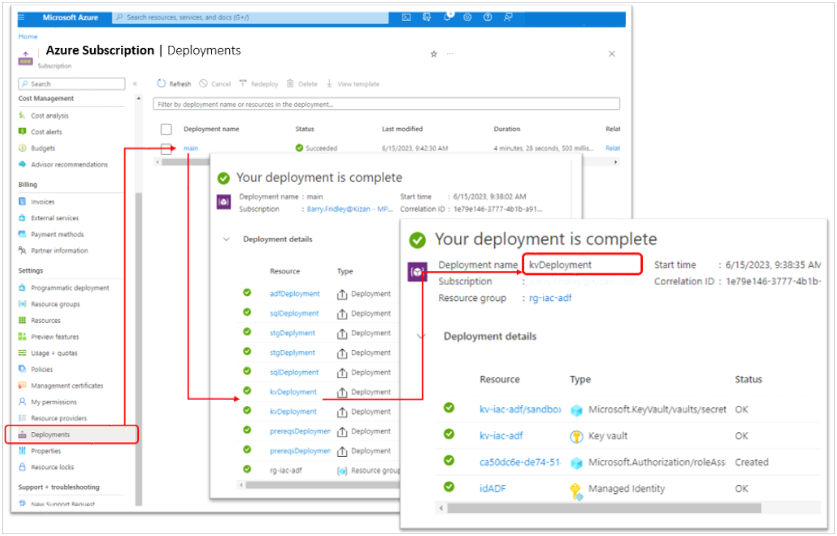Viewport: 837px width, 536px height.
Task: Open Cloud Shell from top bar
Action: coord(406,18)
